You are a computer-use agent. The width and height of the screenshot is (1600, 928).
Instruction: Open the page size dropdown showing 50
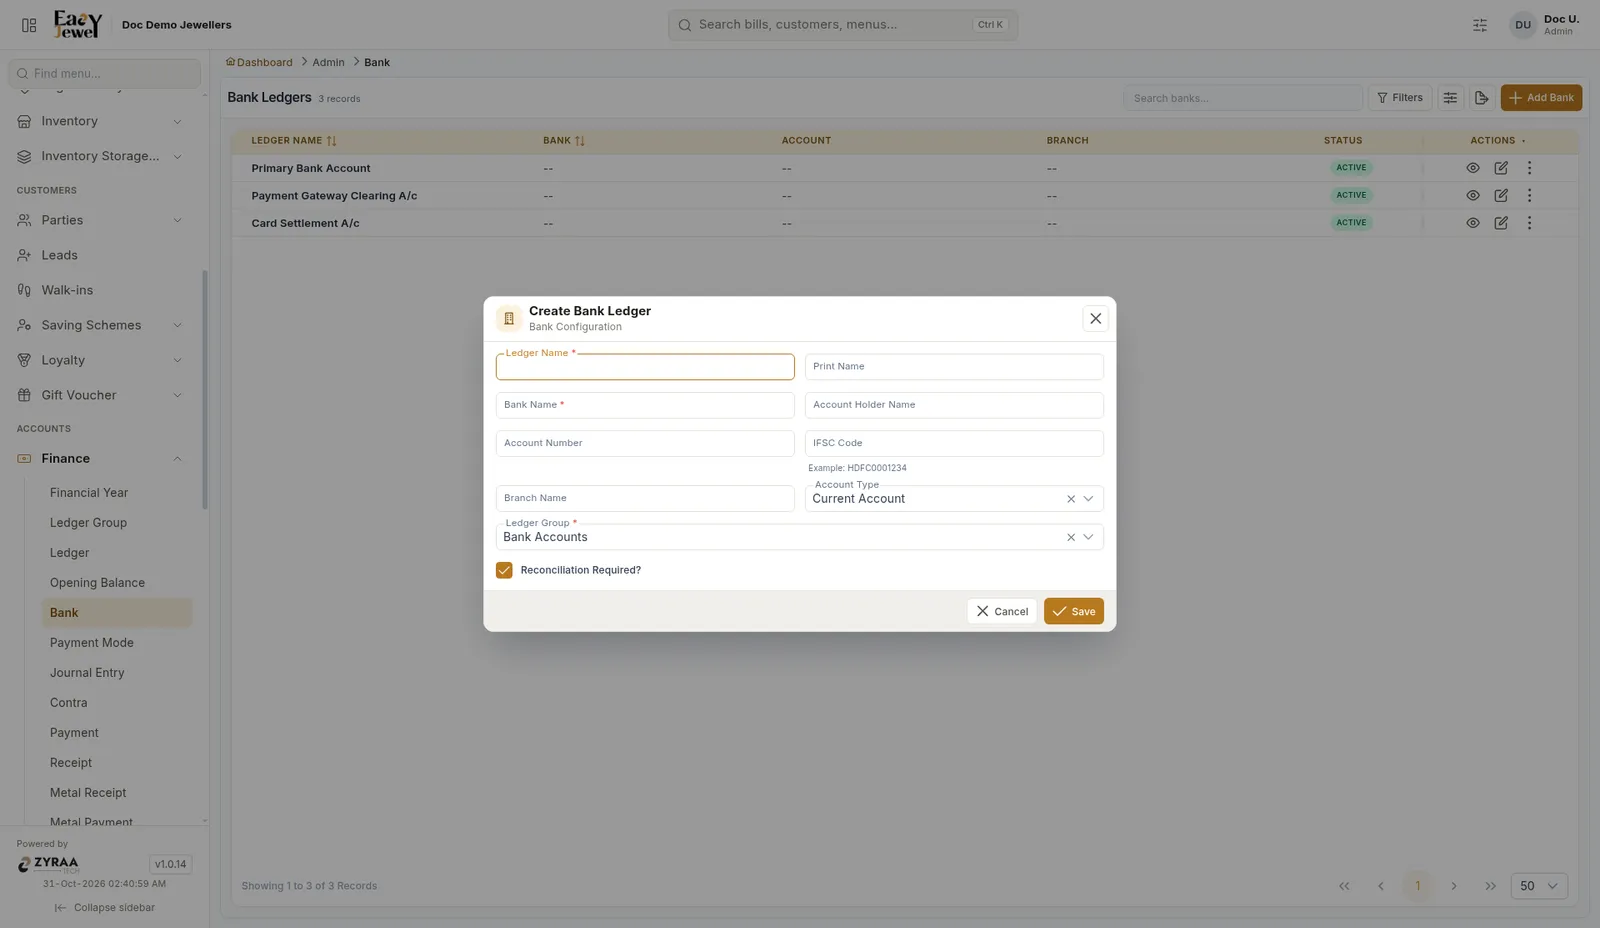[x=1539, y=886]
